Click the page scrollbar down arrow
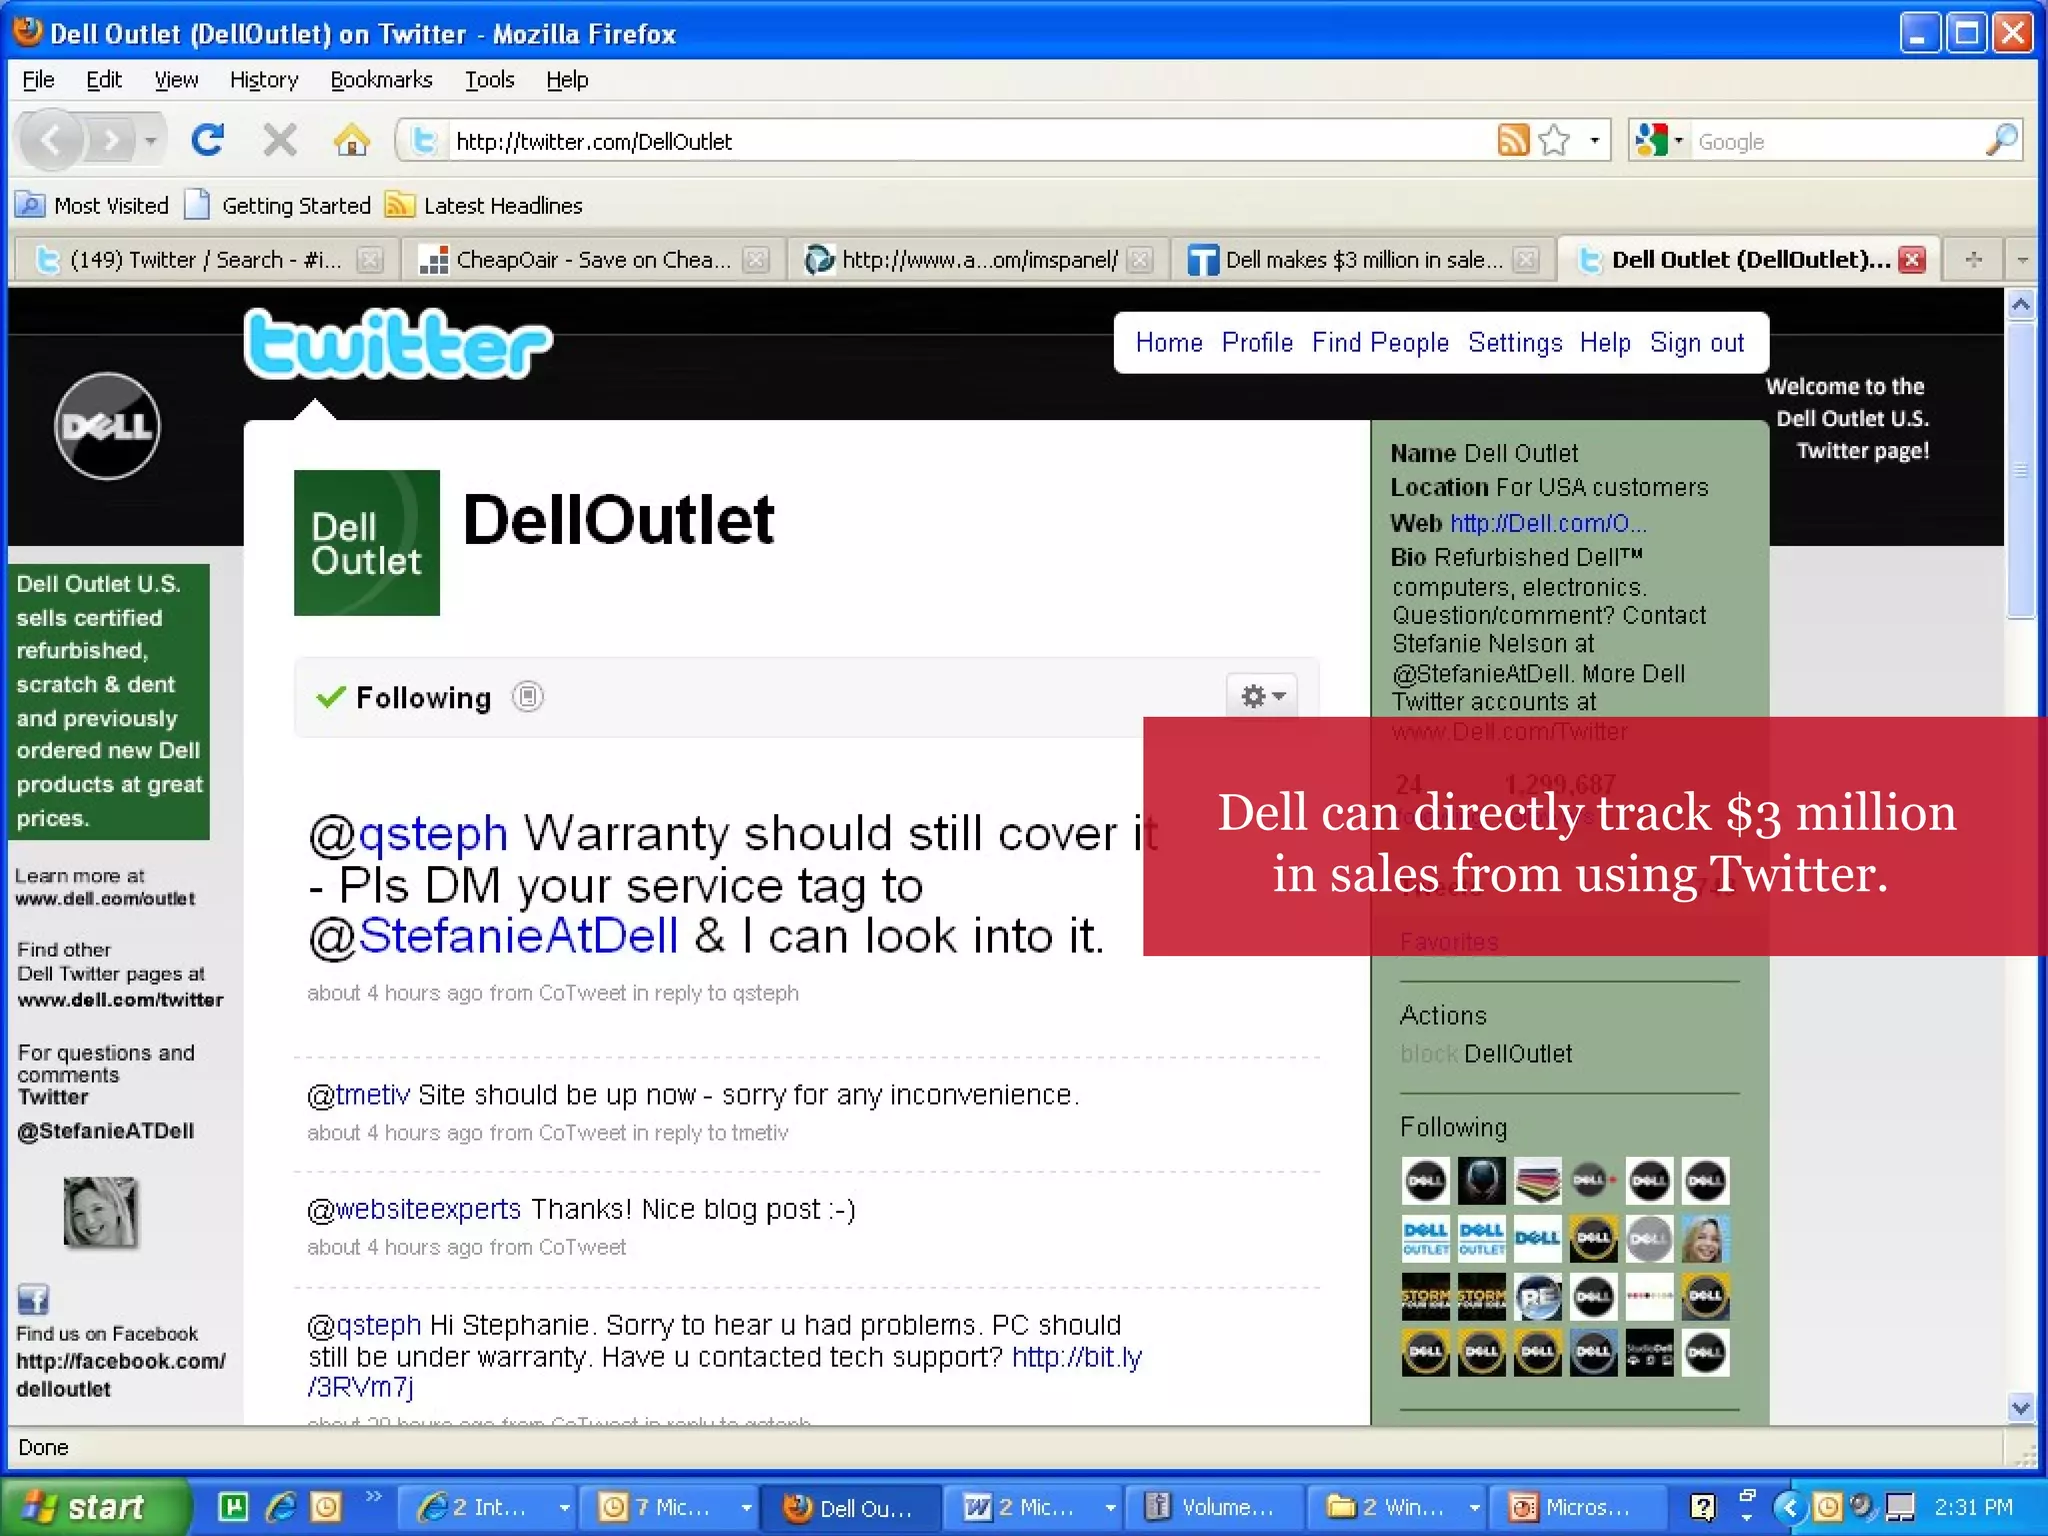The width and height of the screenshot is (2048, 1536). pyautogui.click(x=2021, y=1408)
